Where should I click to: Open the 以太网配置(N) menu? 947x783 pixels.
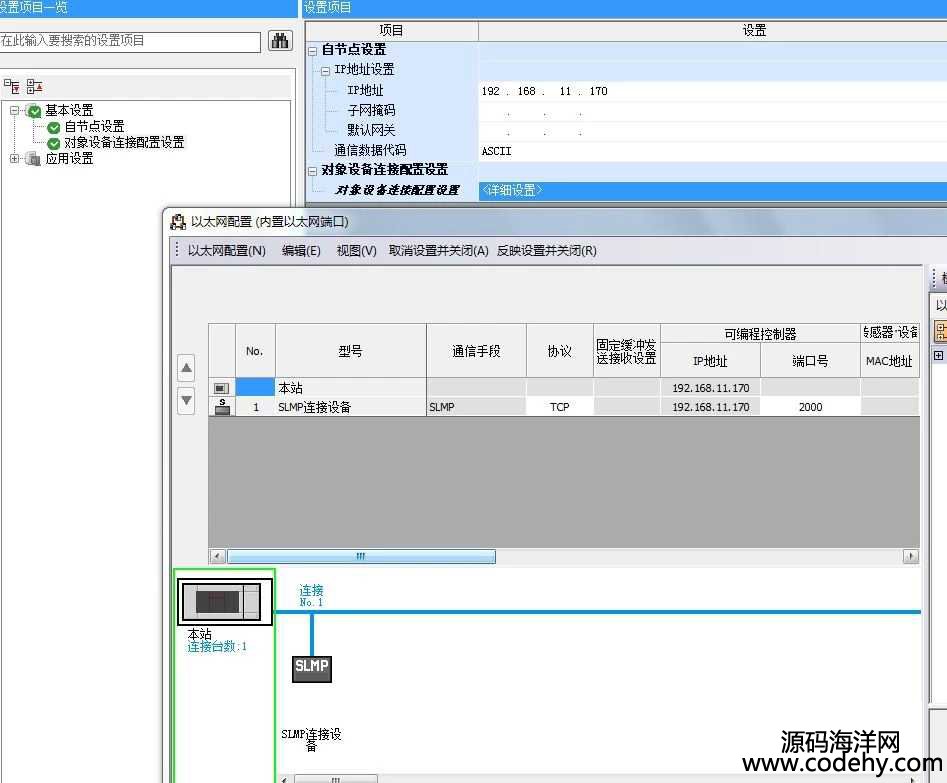(x=226, y=251)
